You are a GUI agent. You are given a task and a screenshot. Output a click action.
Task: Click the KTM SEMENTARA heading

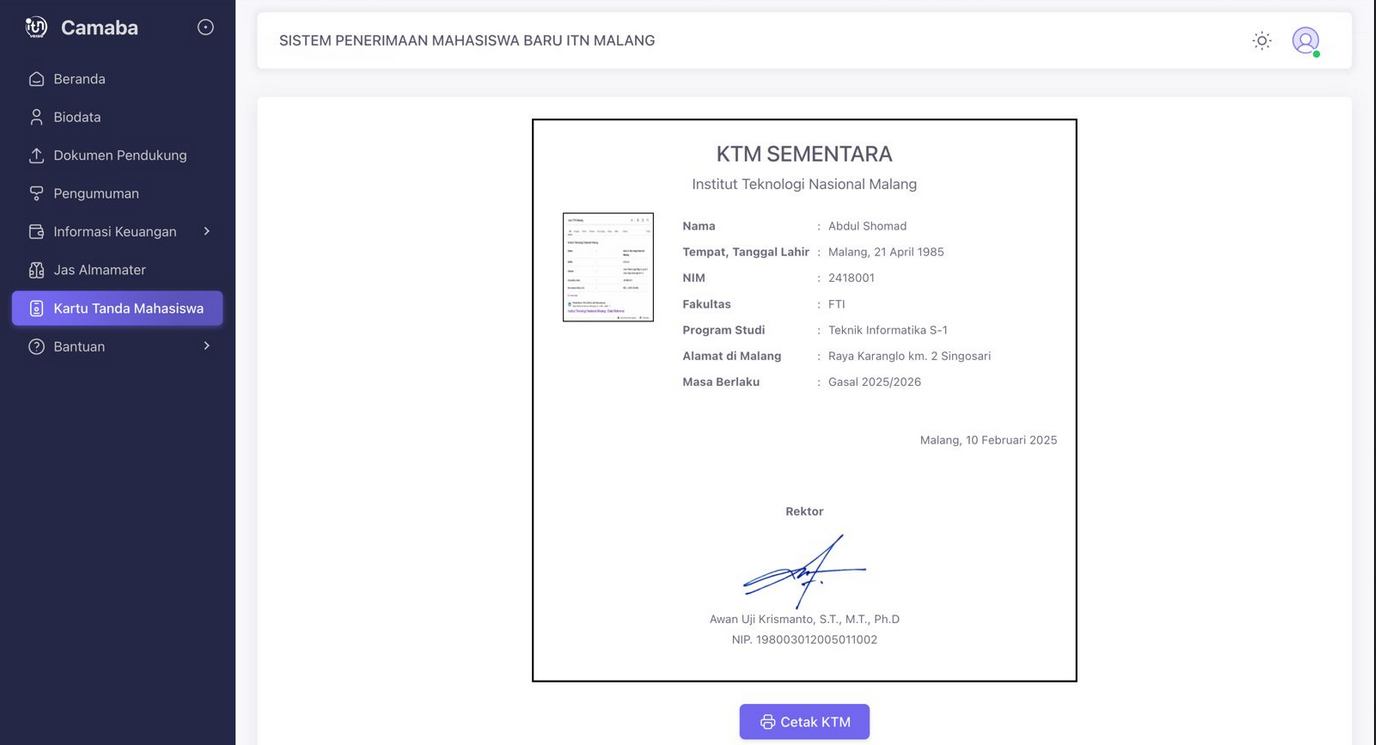(804, 154)
